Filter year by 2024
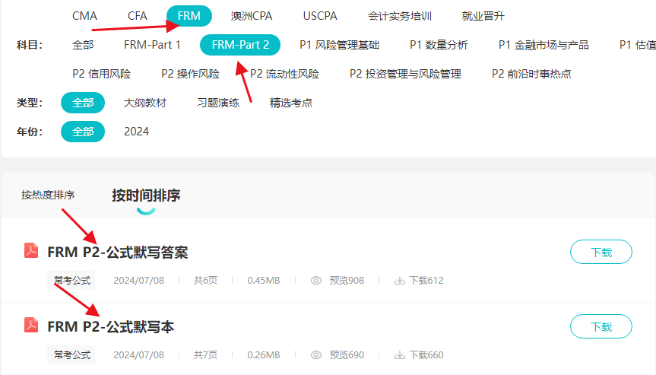 click(136, 131)
